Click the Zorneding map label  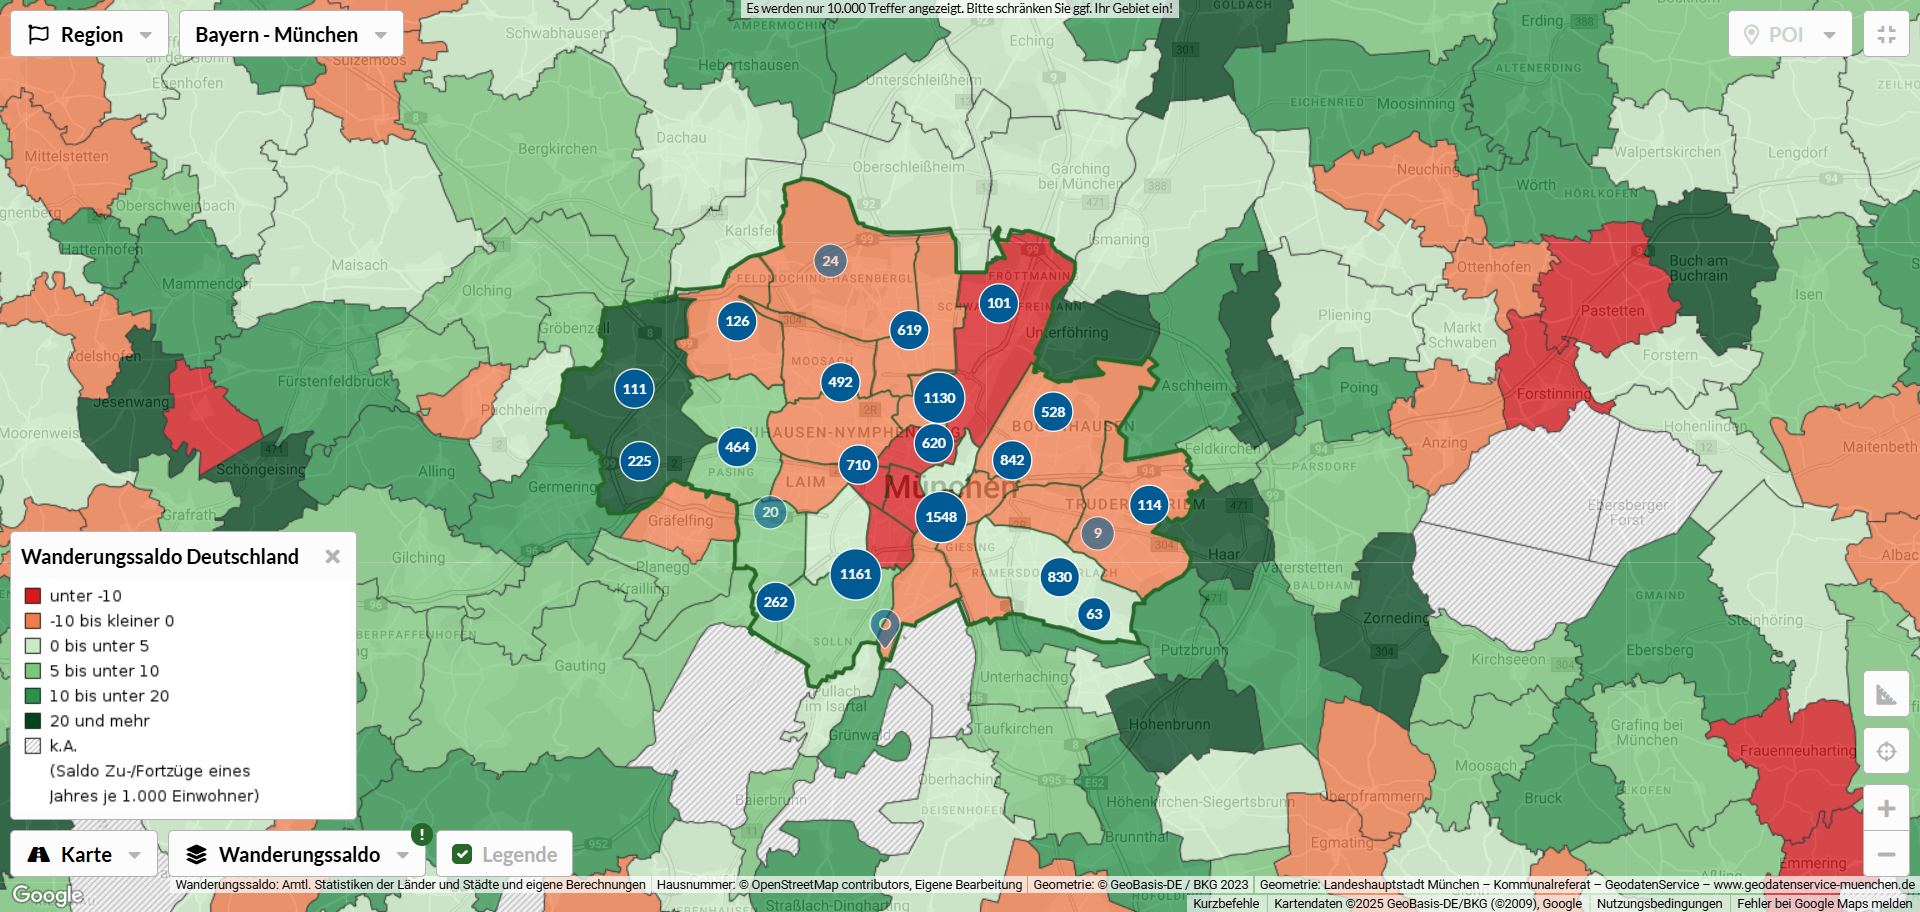1397,618
